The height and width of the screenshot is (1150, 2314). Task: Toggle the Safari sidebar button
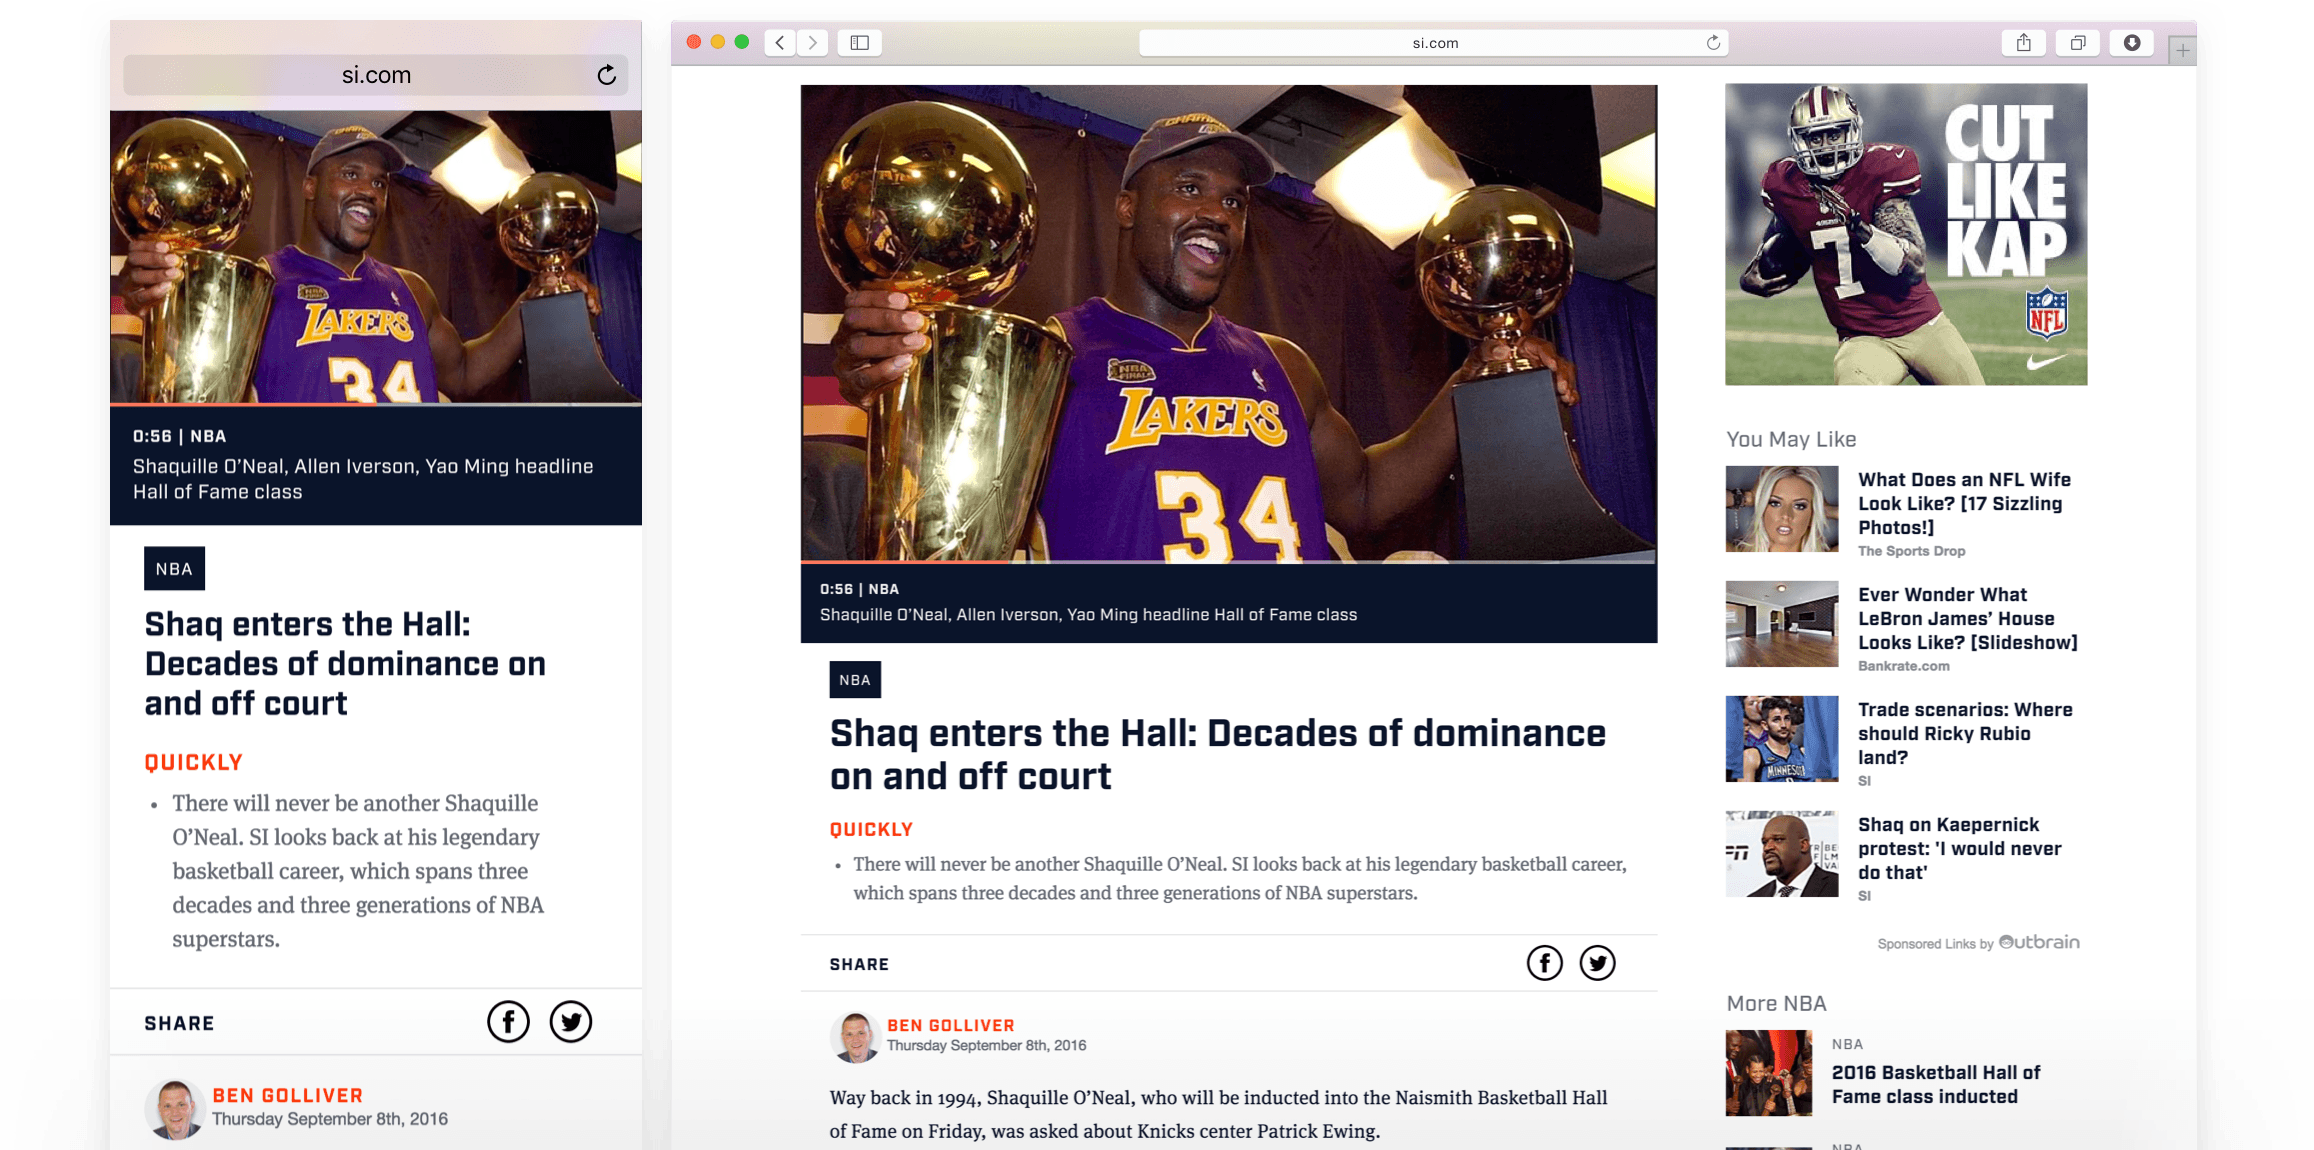click(x=860, y=42)
